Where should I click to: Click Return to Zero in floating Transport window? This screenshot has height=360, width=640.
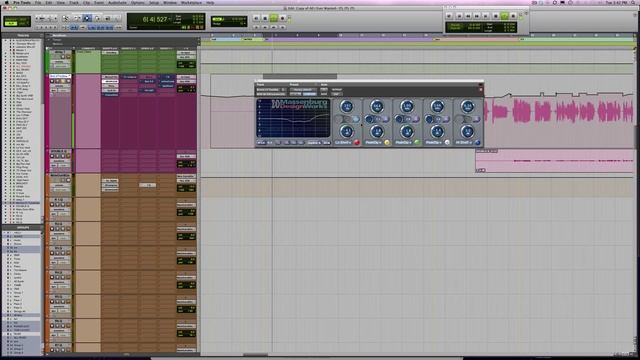coord(460,16)
